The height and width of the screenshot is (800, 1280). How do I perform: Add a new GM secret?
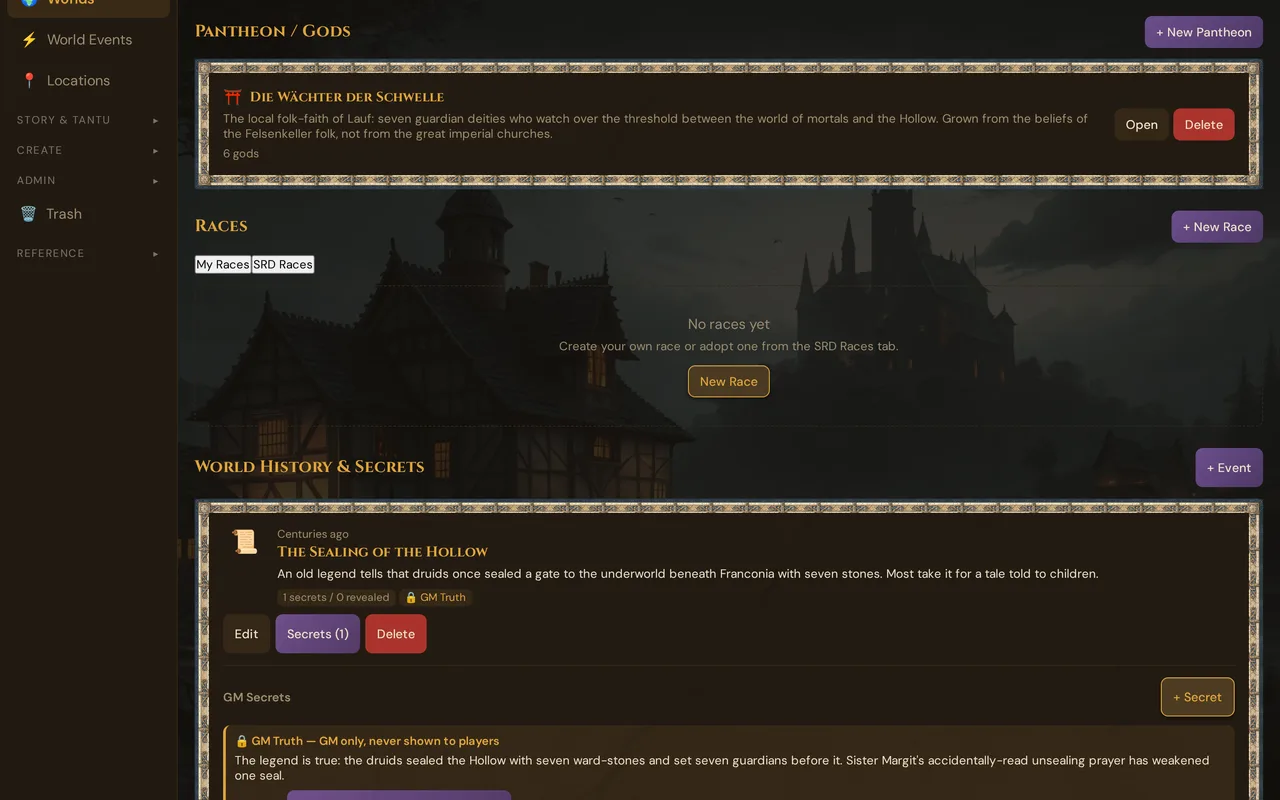[x=1198, y=697]
